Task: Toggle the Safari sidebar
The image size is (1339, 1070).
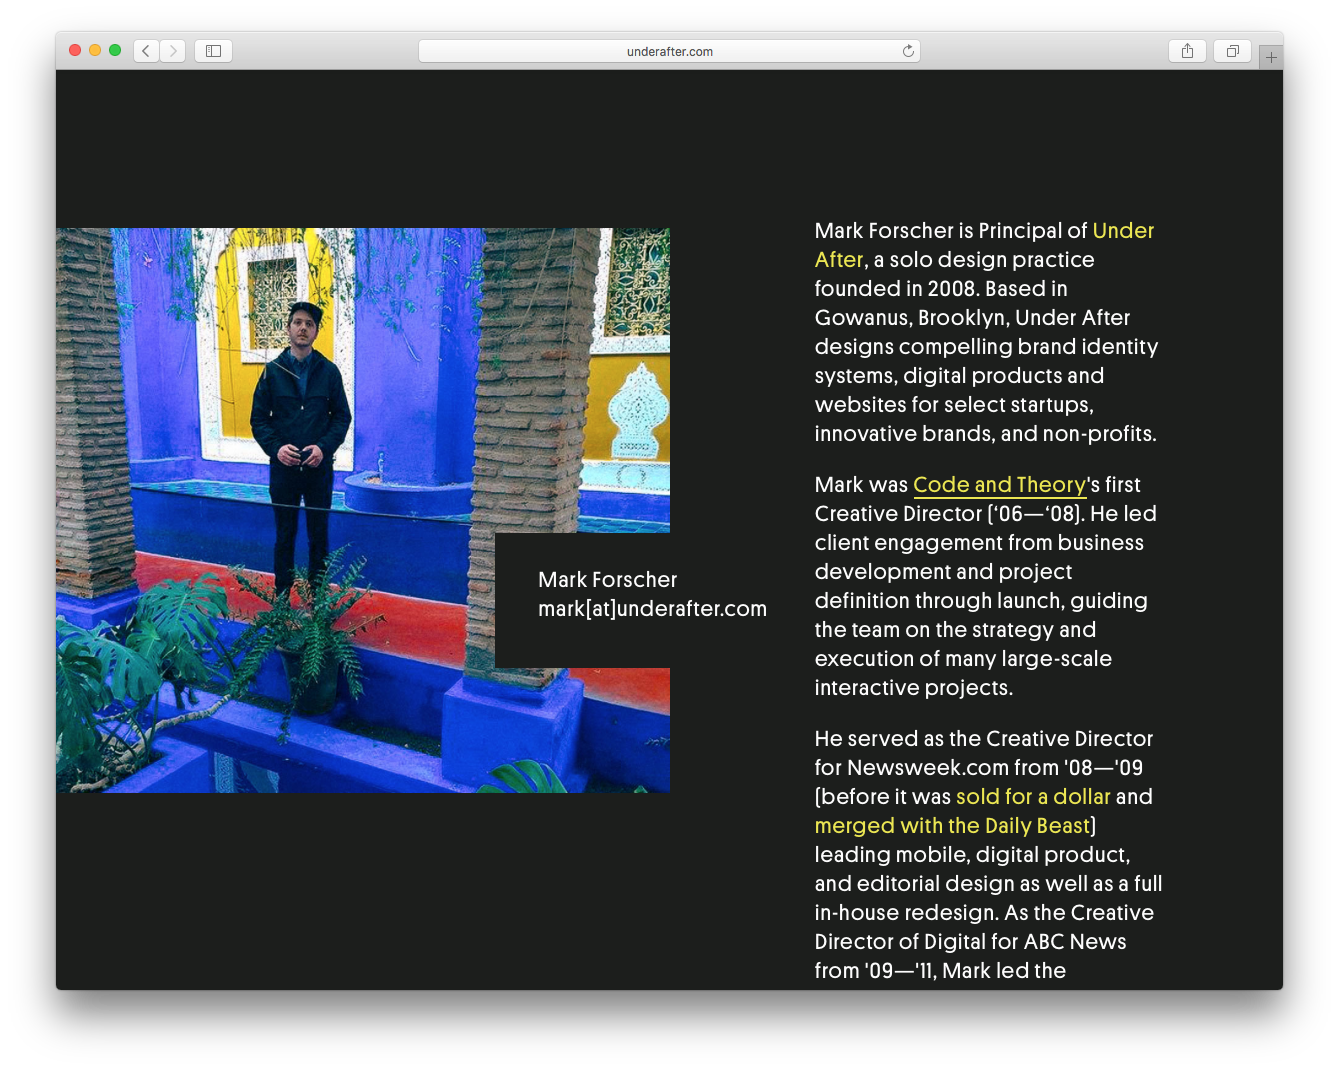Action: pyautogui.click(x=213, y=51)
